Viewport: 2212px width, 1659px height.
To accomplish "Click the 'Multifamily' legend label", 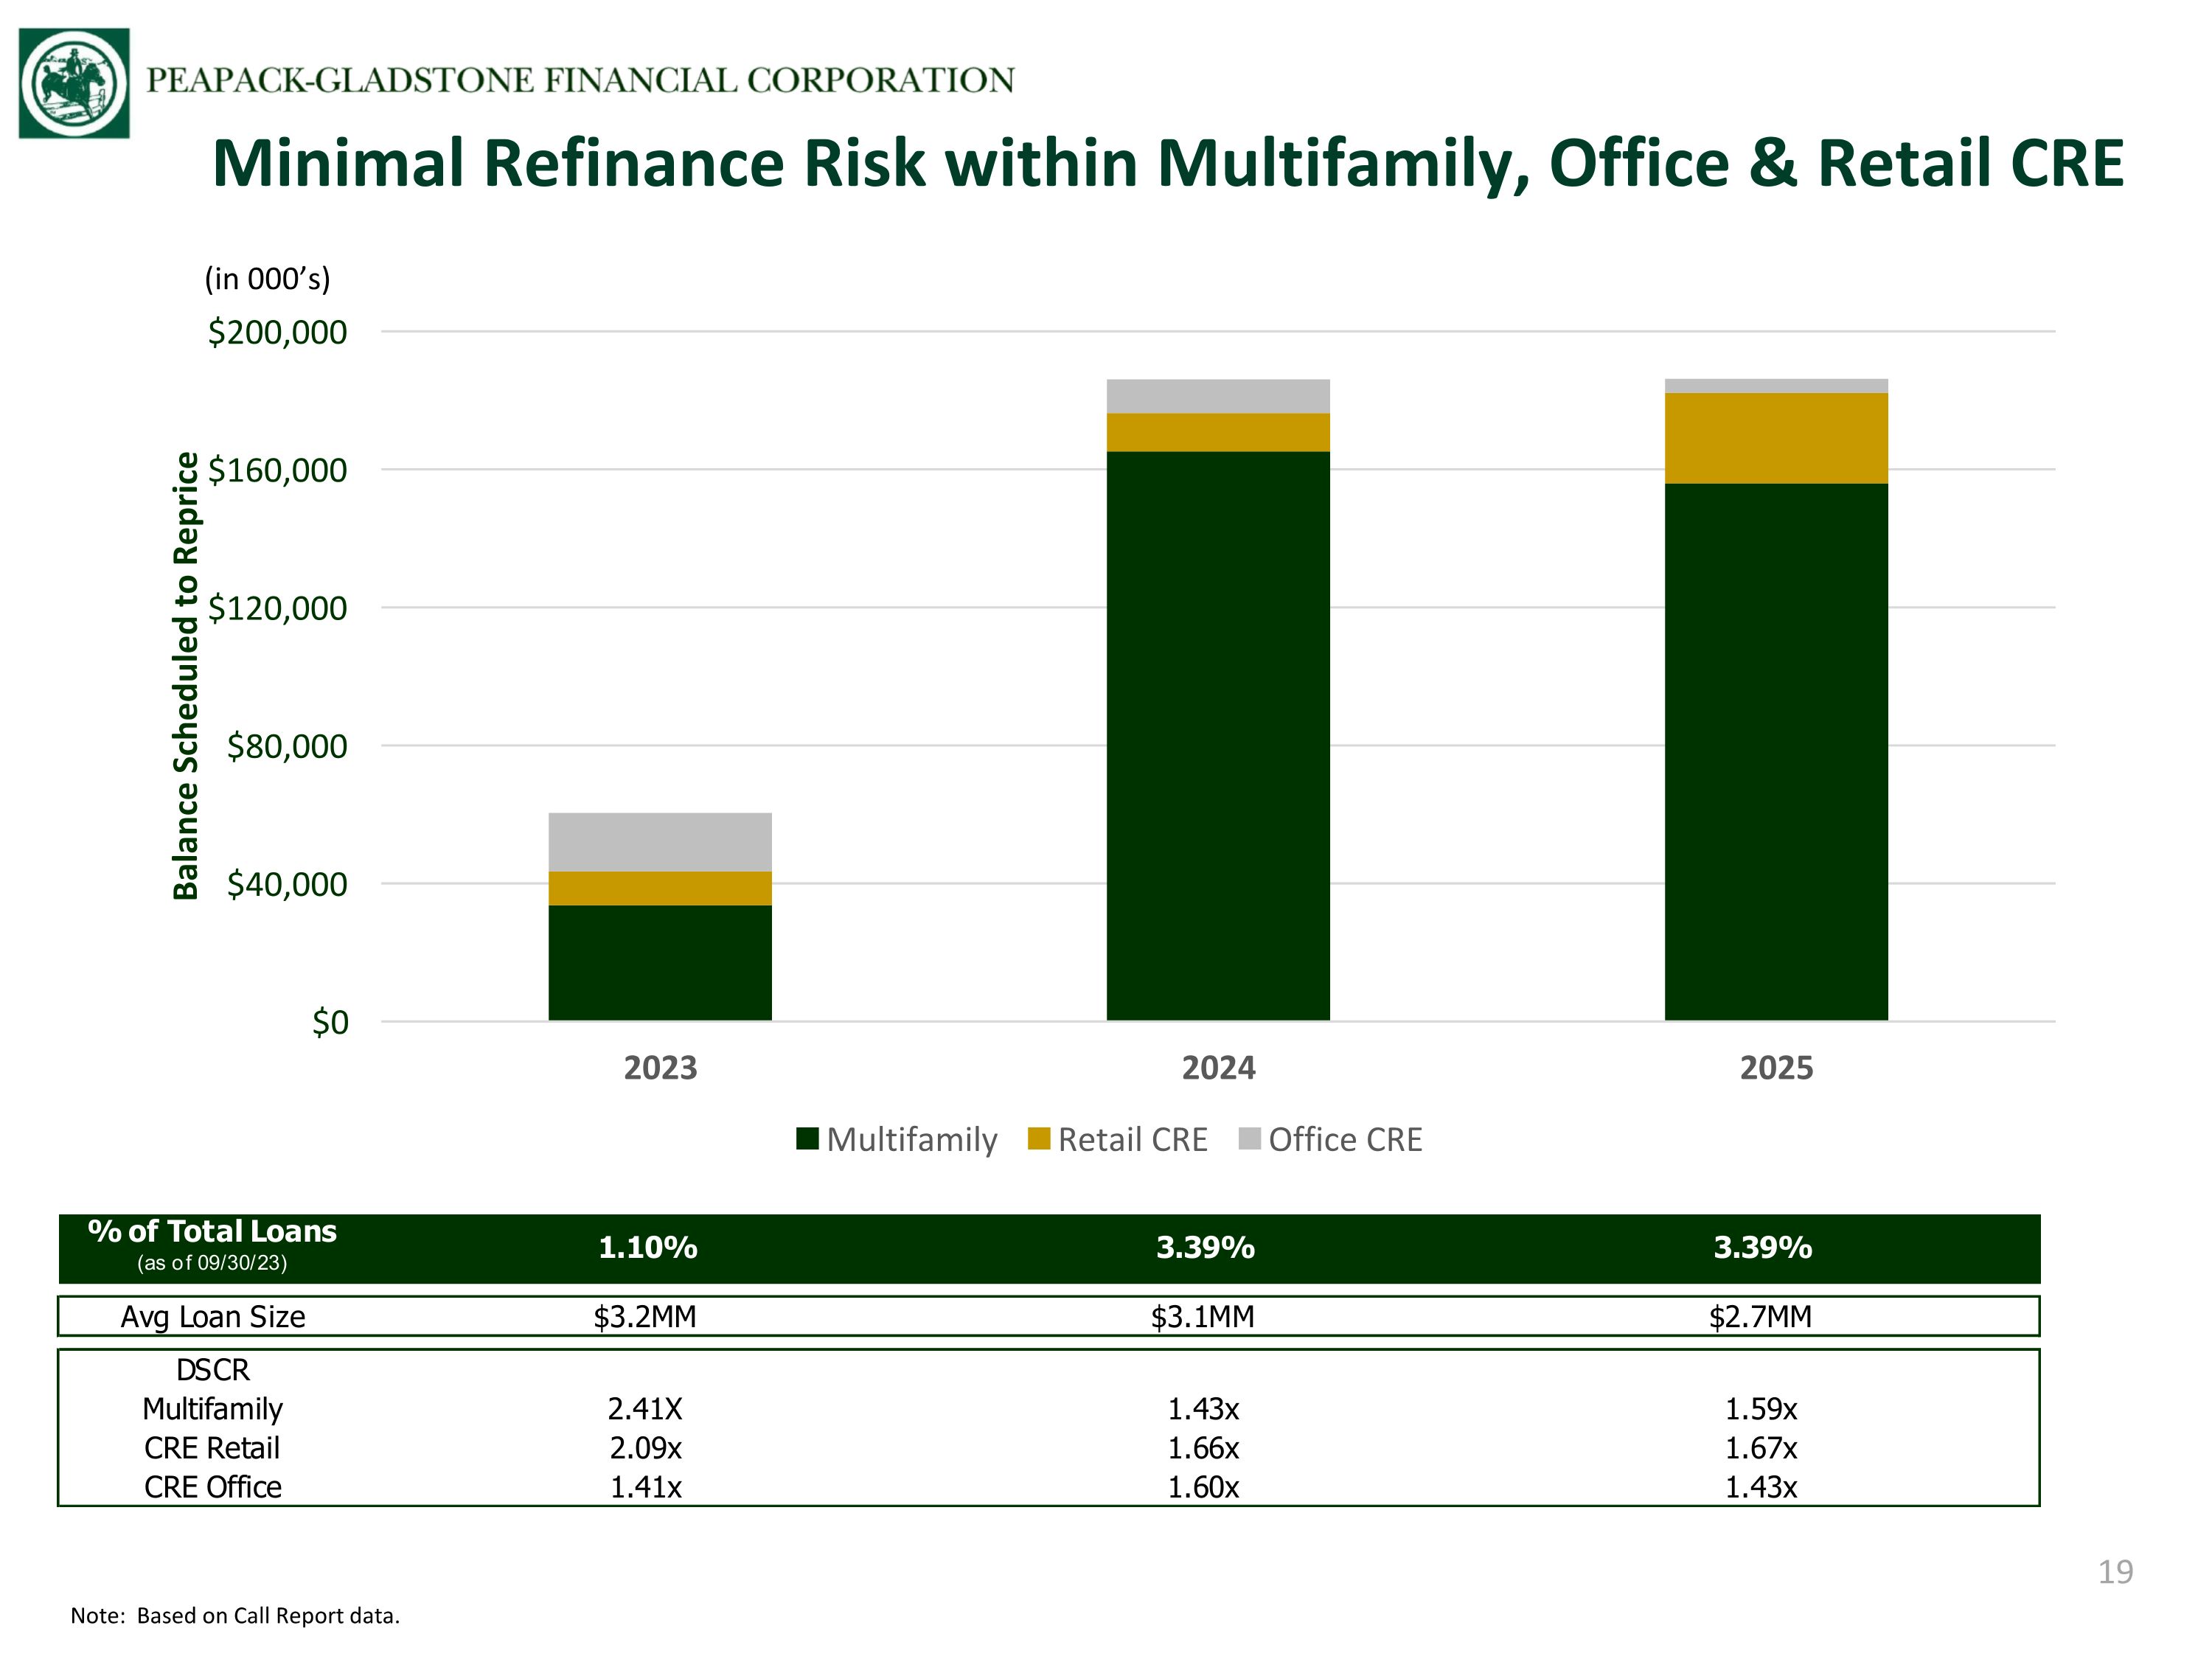I will (912, 1140).
